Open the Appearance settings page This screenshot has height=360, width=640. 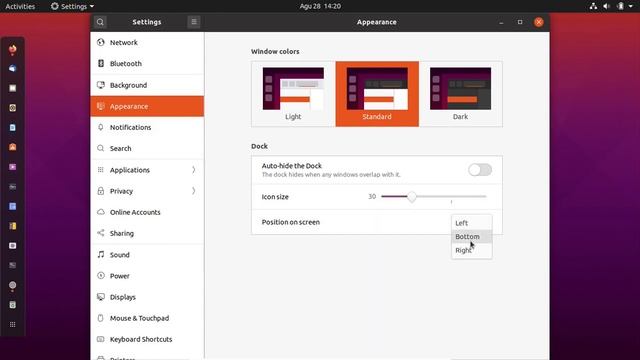(147, 106)
